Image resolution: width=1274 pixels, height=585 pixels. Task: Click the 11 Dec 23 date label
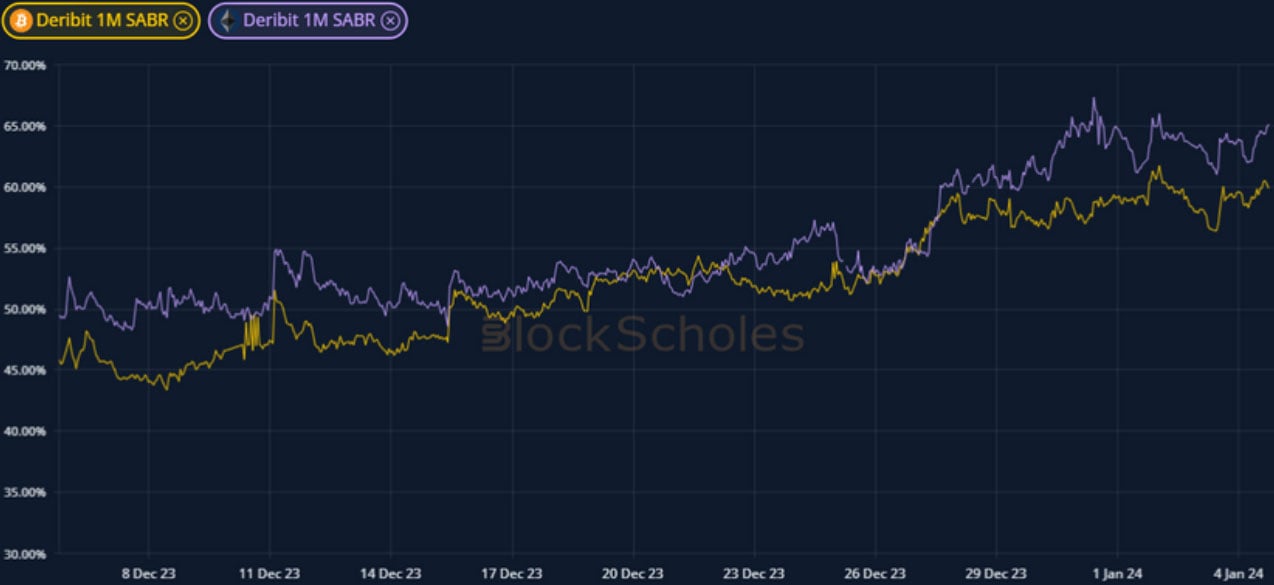click(x=269, y=573)
